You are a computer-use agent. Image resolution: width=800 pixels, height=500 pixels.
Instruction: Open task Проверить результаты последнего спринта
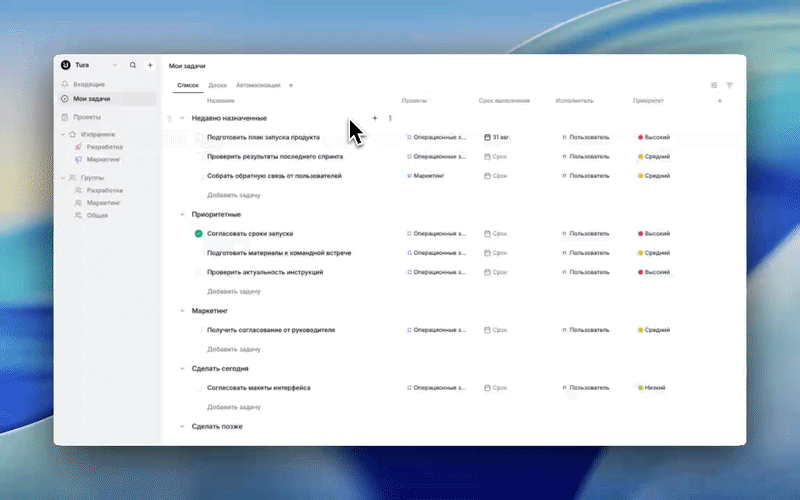coord(275,157)
